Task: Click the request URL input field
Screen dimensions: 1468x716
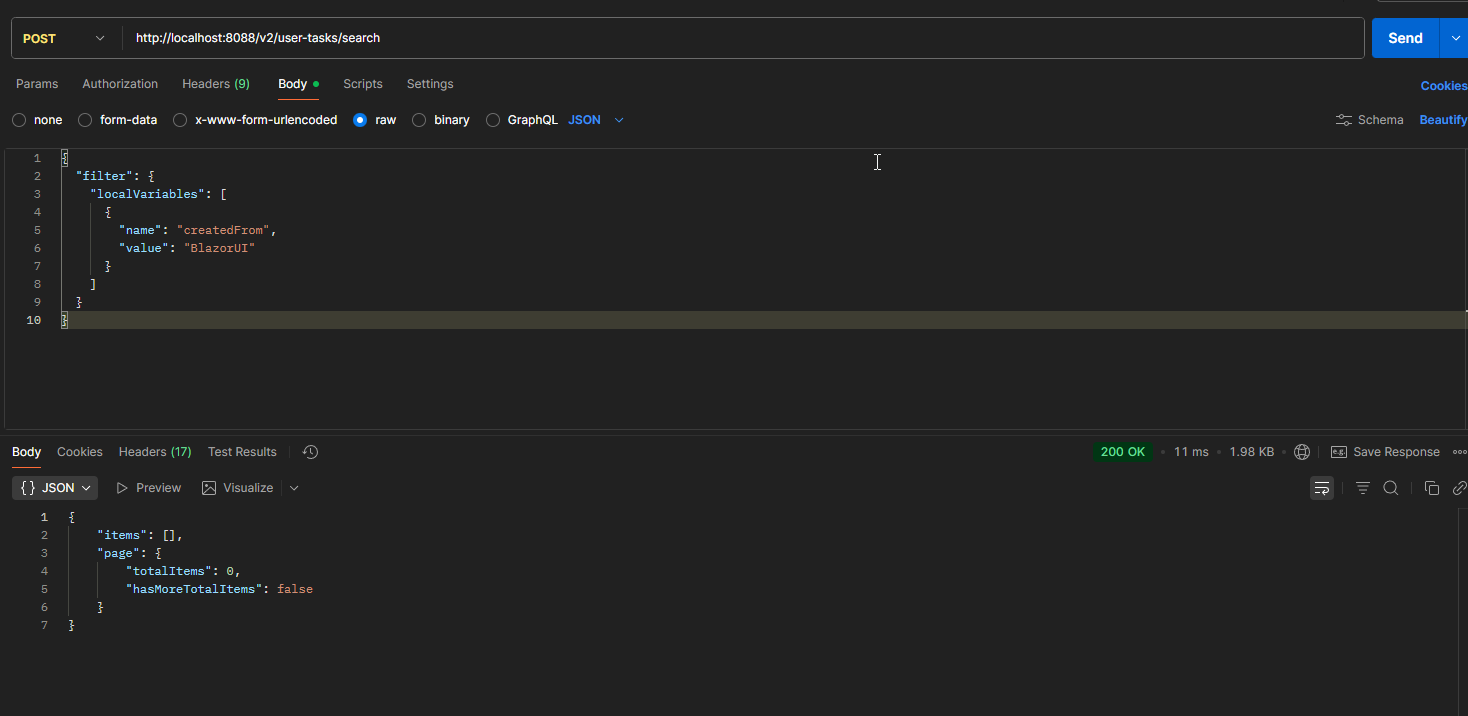Action: pos(740,38)
